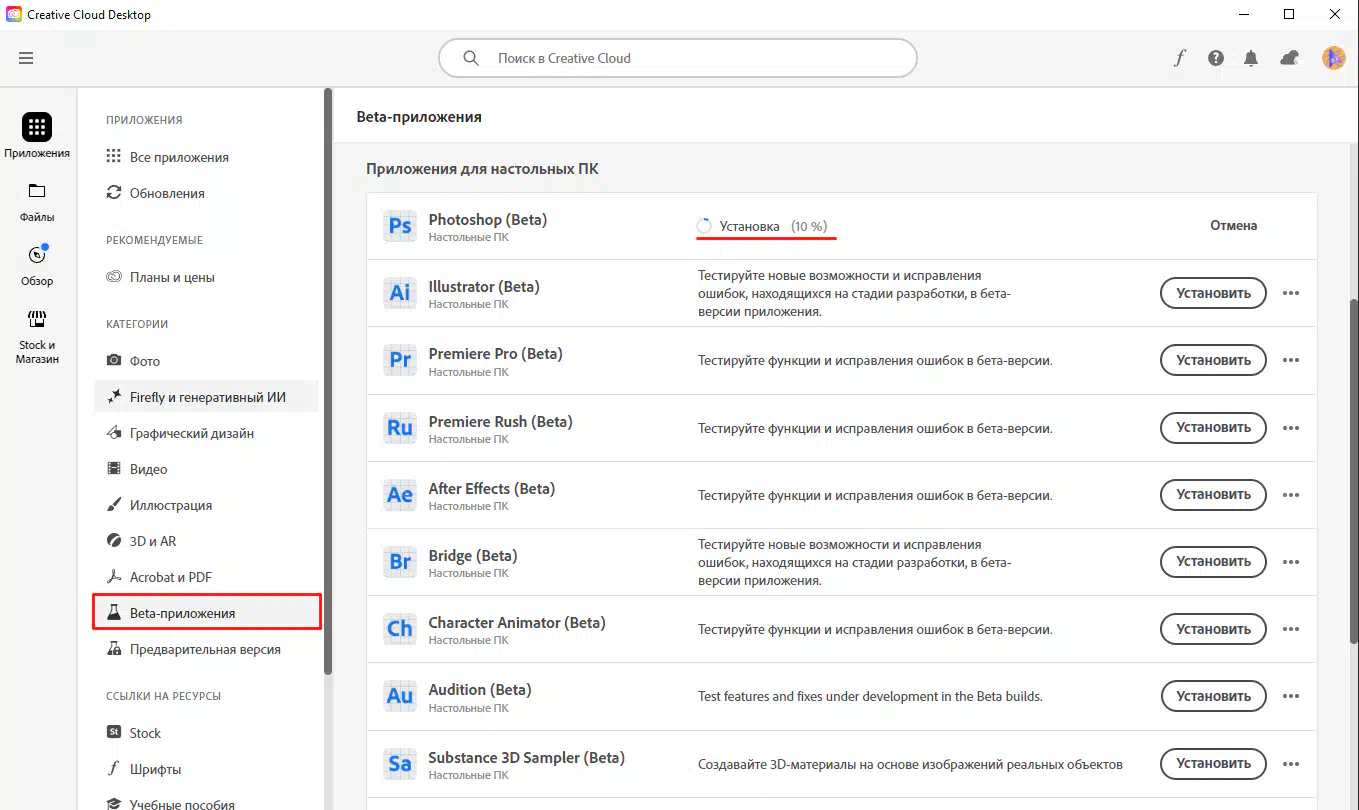Install After Effects (Beta) with Установить
The image size is (1359, 810).
pos(1213,494)
